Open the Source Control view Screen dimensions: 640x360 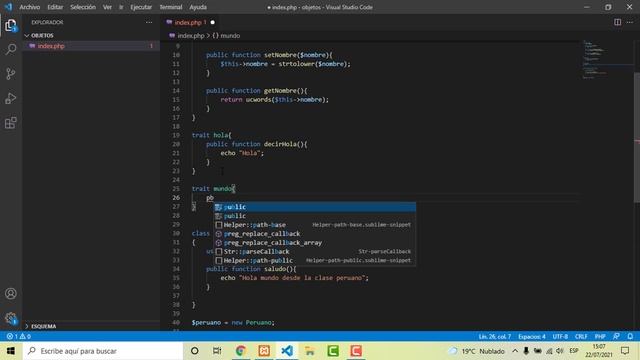[x=11, y=74]
